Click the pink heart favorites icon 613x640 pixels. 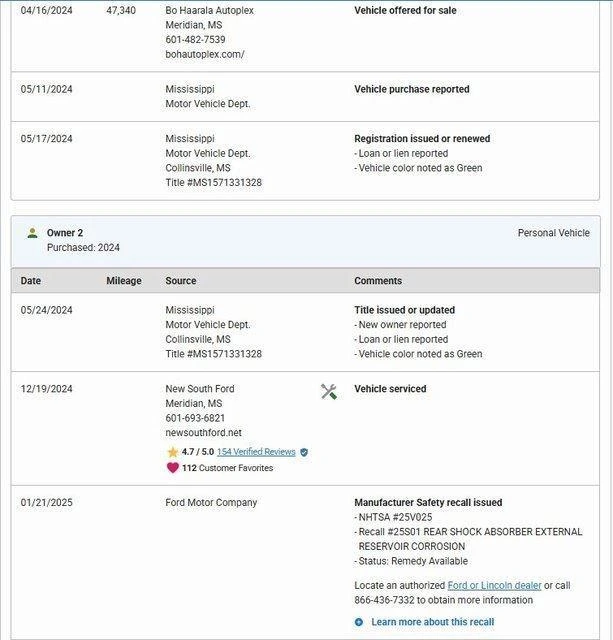pyautogui.click(x=172, y=467)
